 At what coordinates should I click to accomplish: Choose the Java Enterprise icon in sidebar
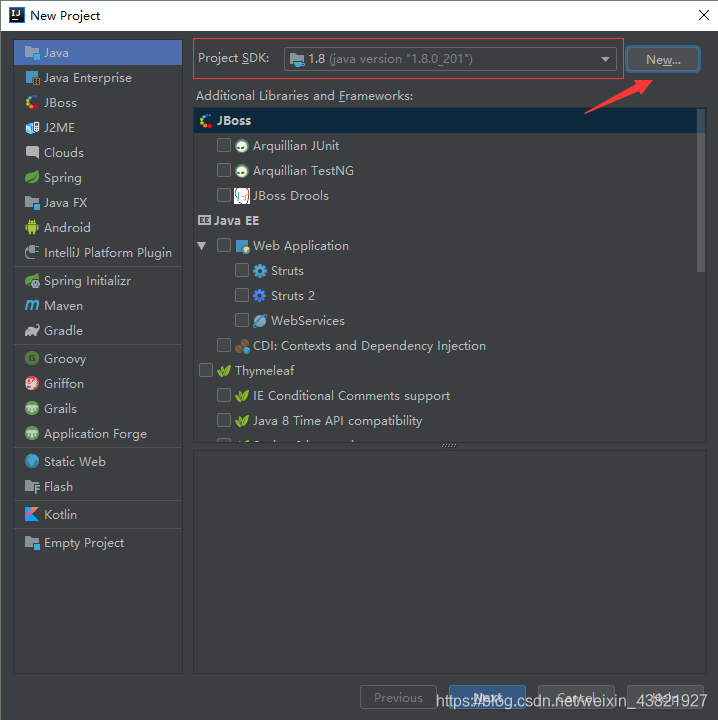click(x=32, y=78)
